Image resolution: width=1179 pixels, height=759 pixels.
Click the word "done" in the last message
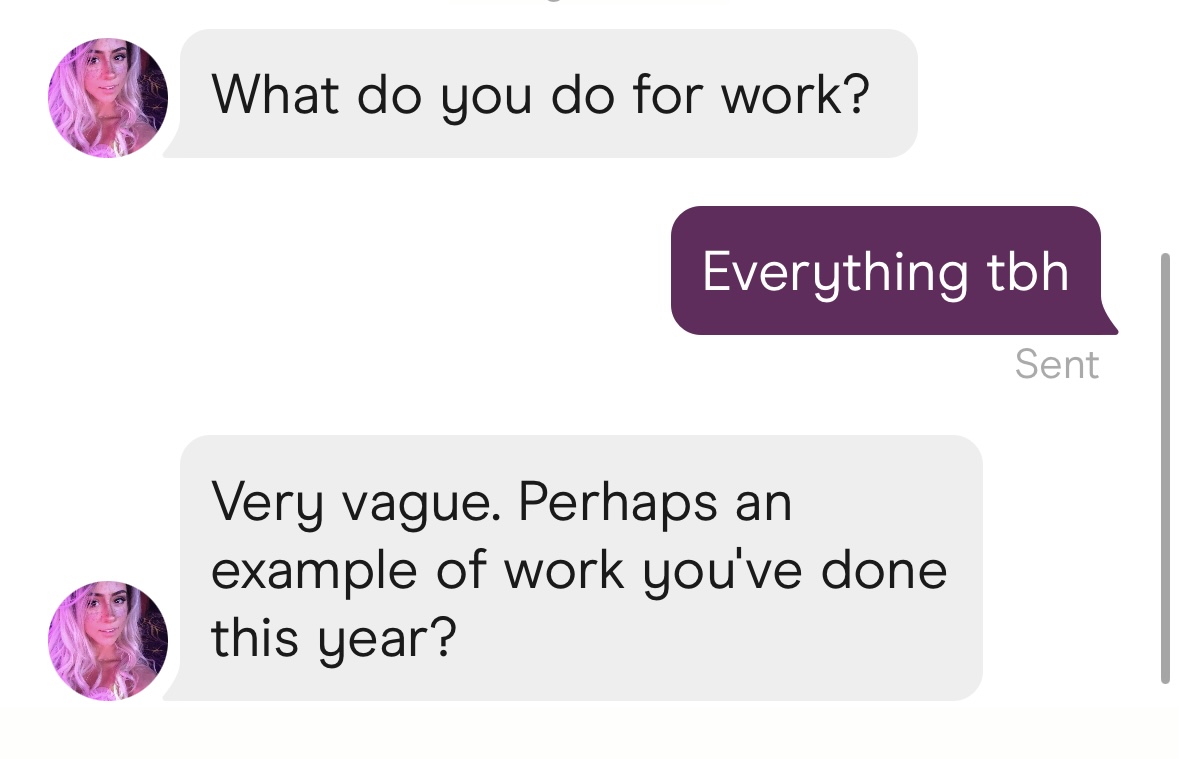[x=883, y=570]
